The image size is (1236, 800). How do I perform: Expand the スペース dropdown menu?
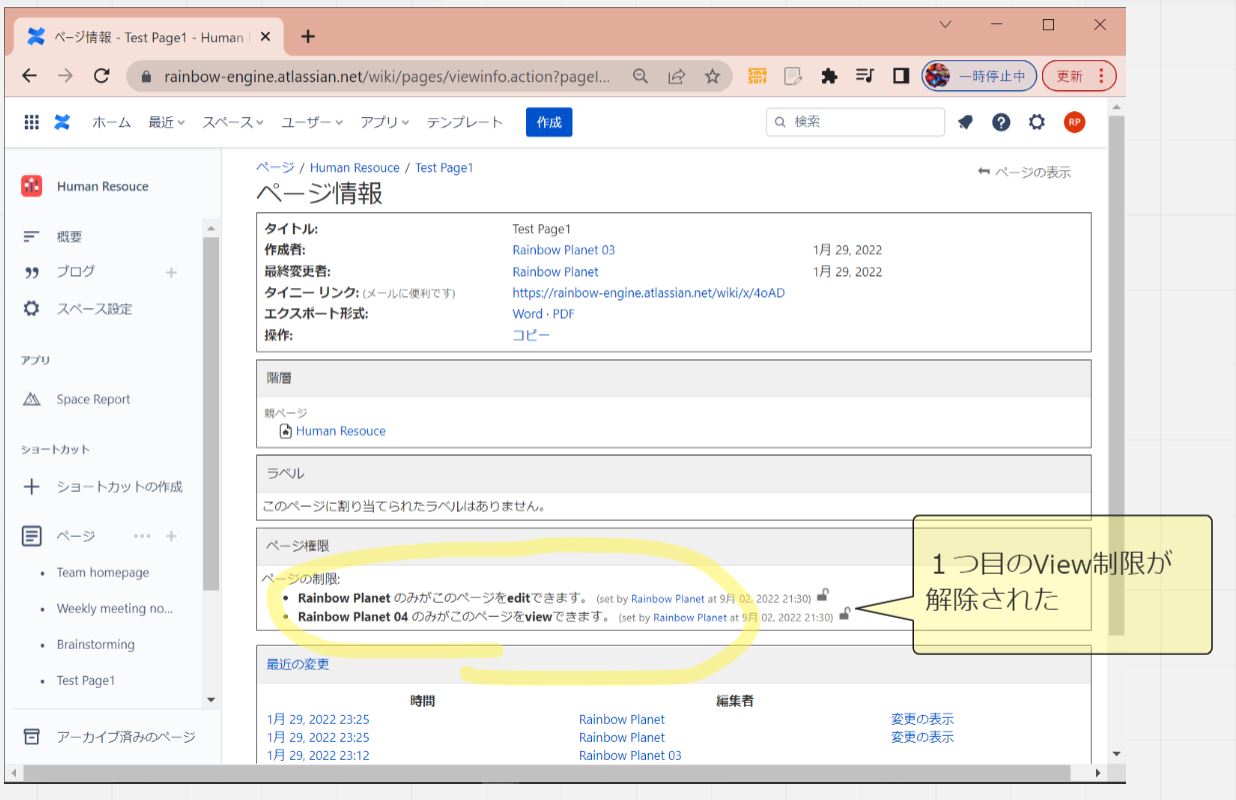[x=232, y=122]
